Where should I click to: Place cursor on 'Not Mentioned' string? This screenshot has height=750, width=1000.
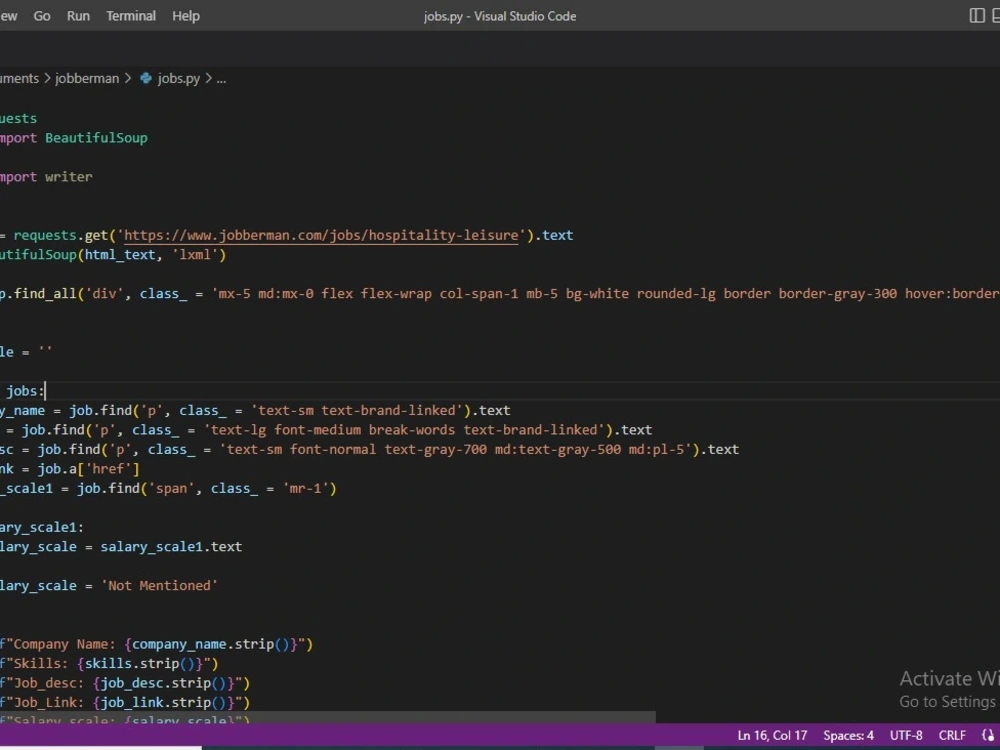click(159, 585)
